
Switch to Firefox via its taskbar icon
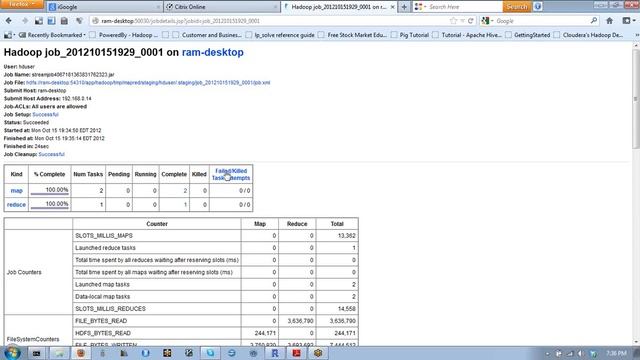(x=81, y=353)
